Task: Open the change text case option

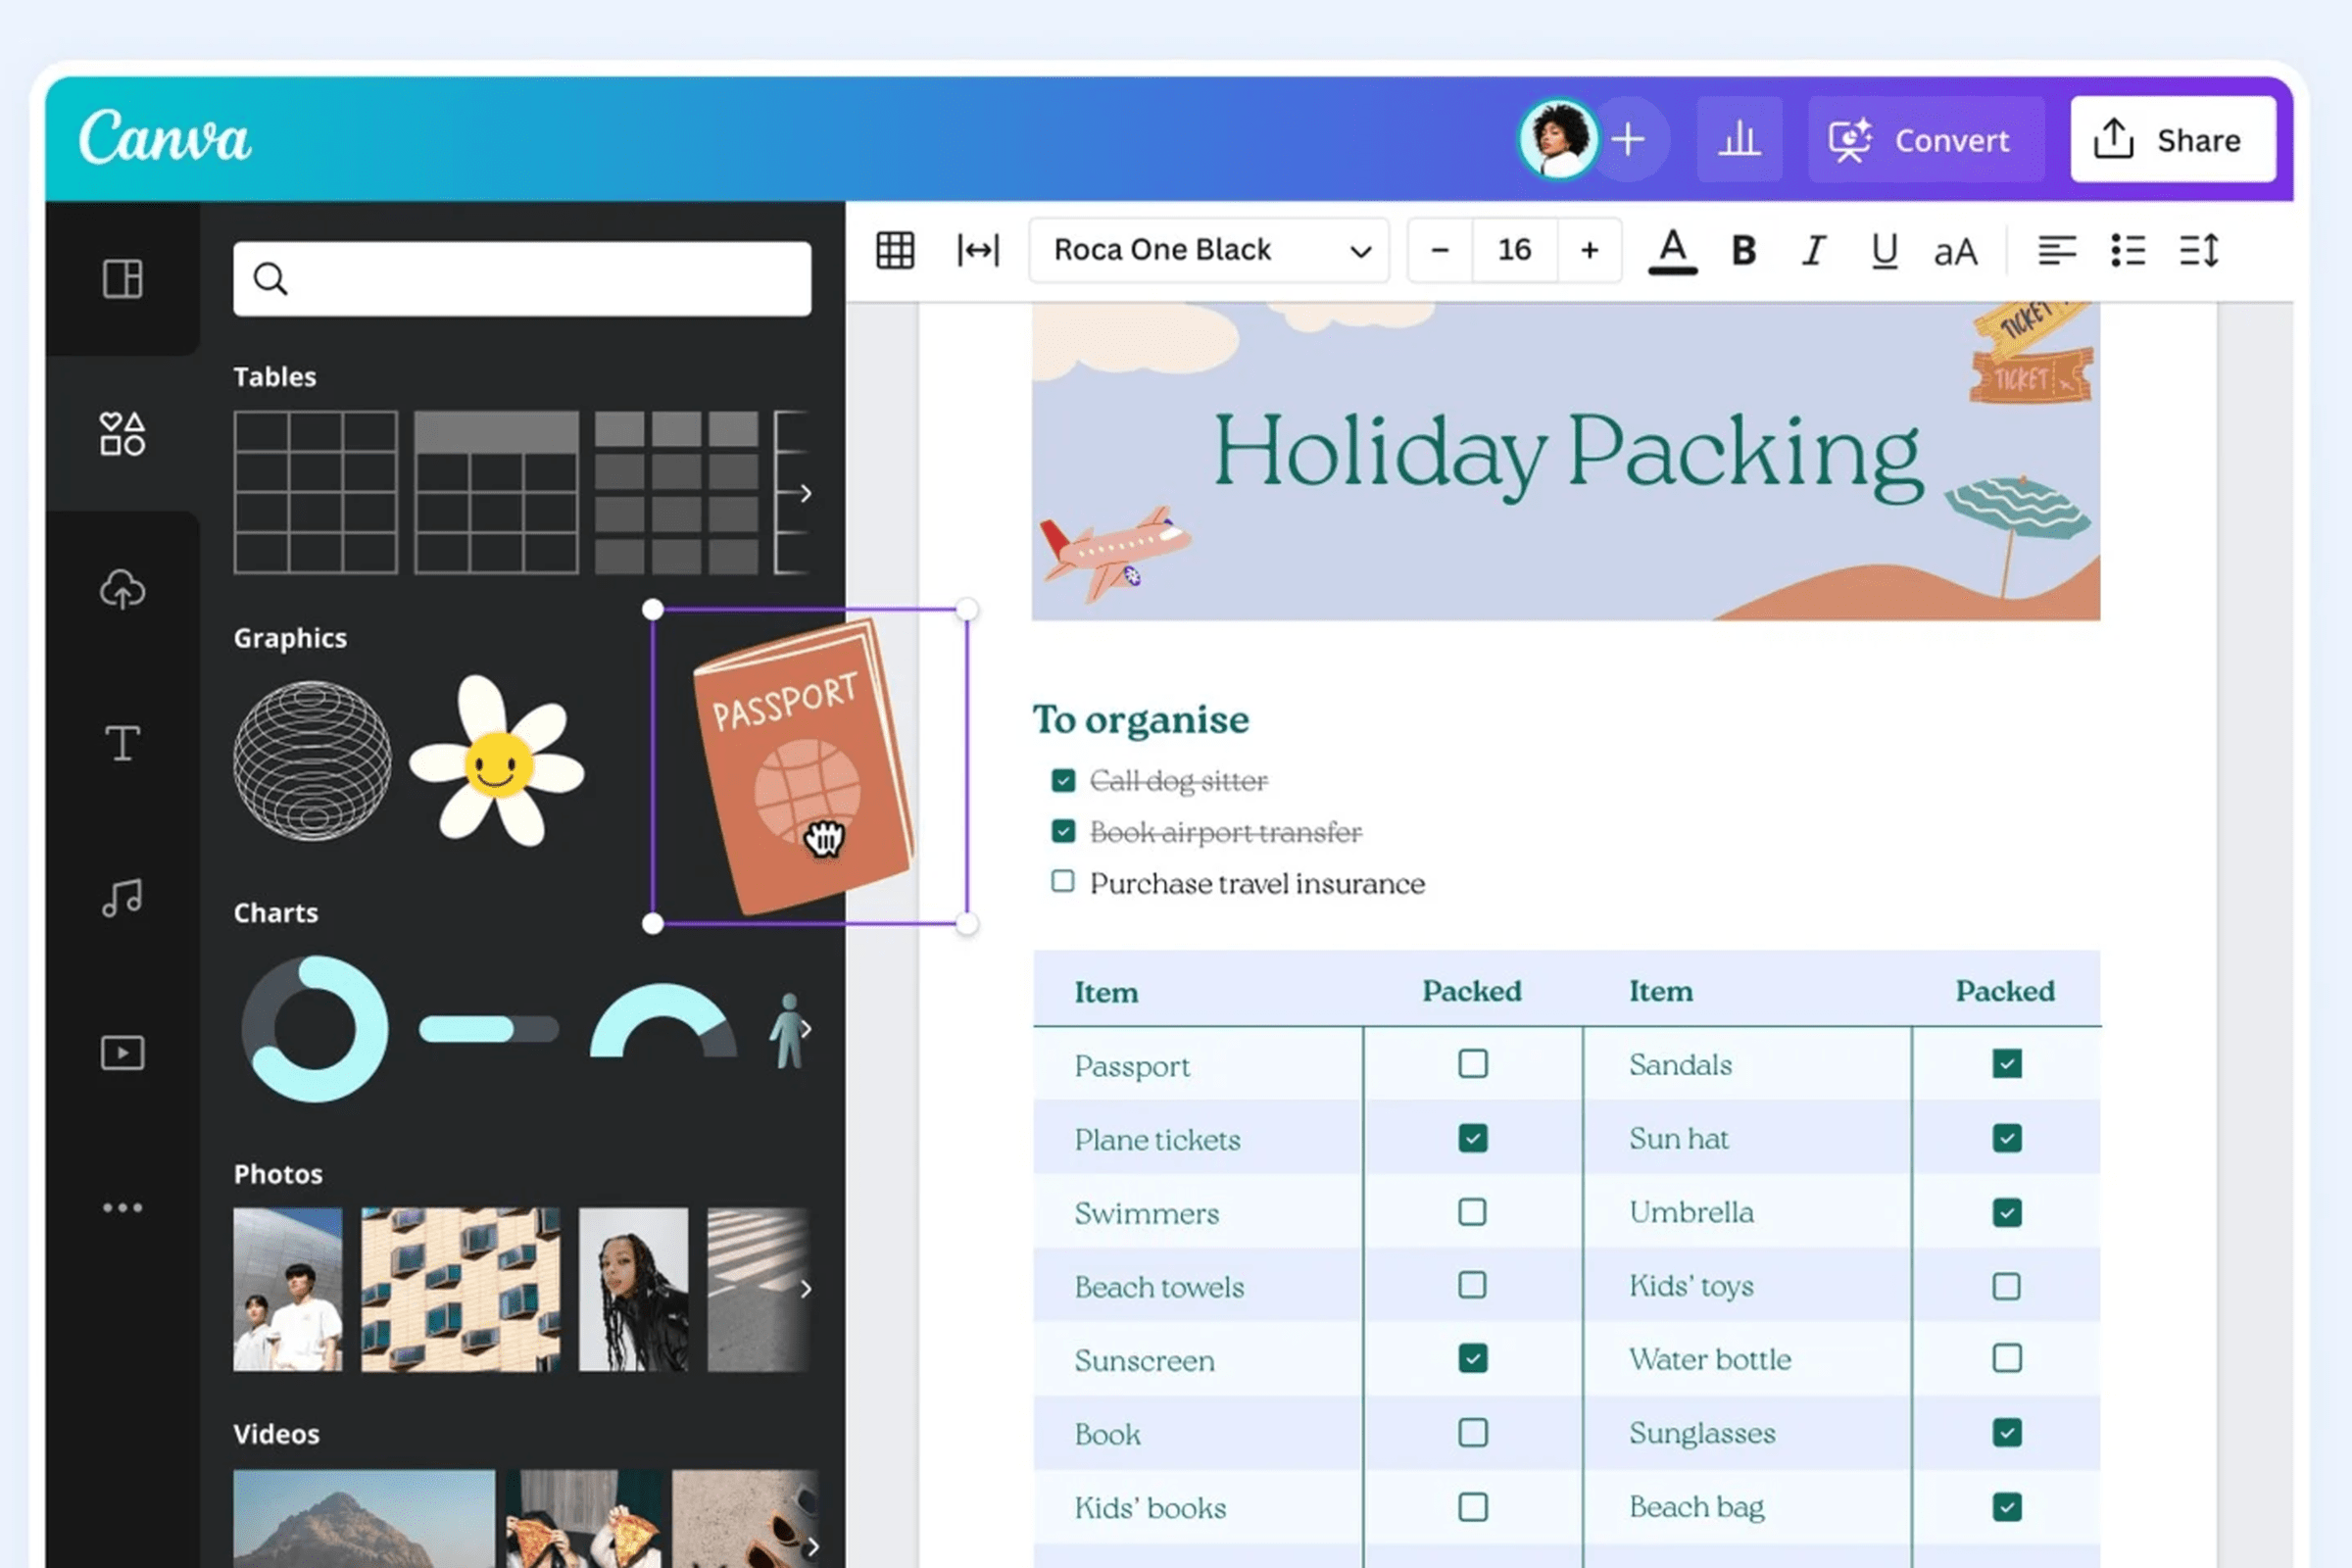Action: 1954,251
